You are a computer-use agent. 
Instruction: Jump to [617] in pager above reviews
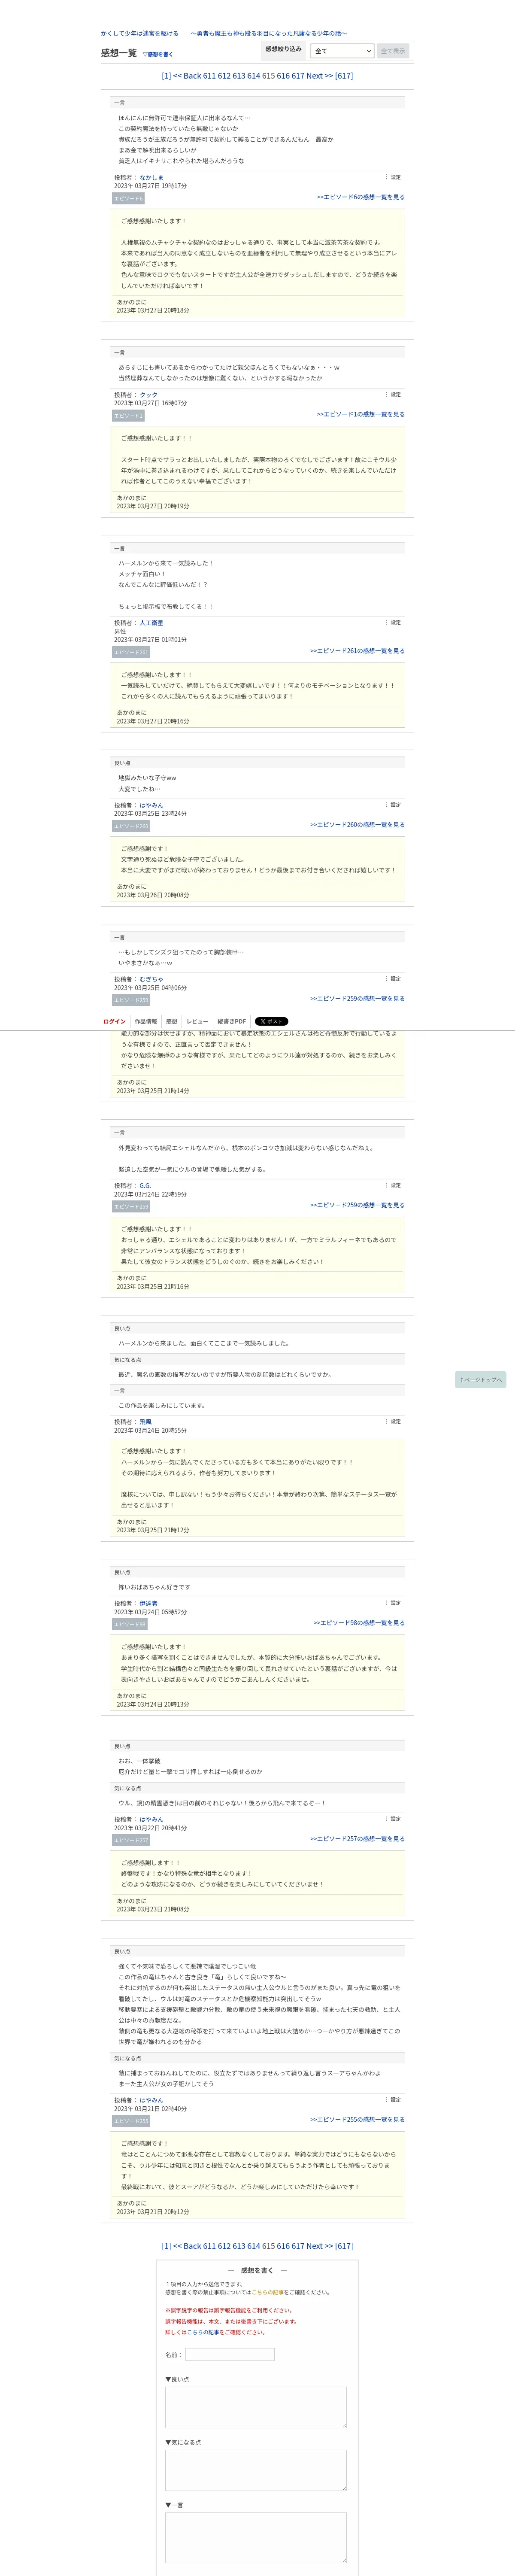(344, 76)
